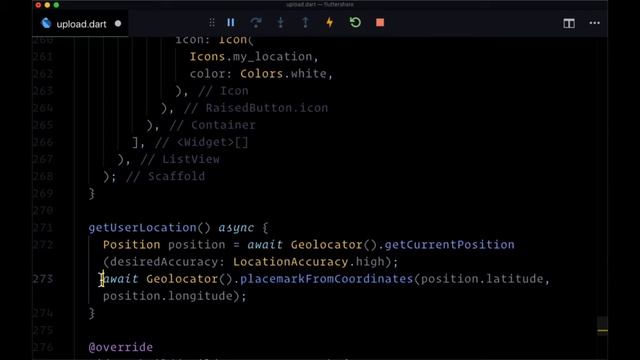Click the // ListView closing comment
Image resolution: width=640 pixels, height=360 pixels.
[180, 159]
